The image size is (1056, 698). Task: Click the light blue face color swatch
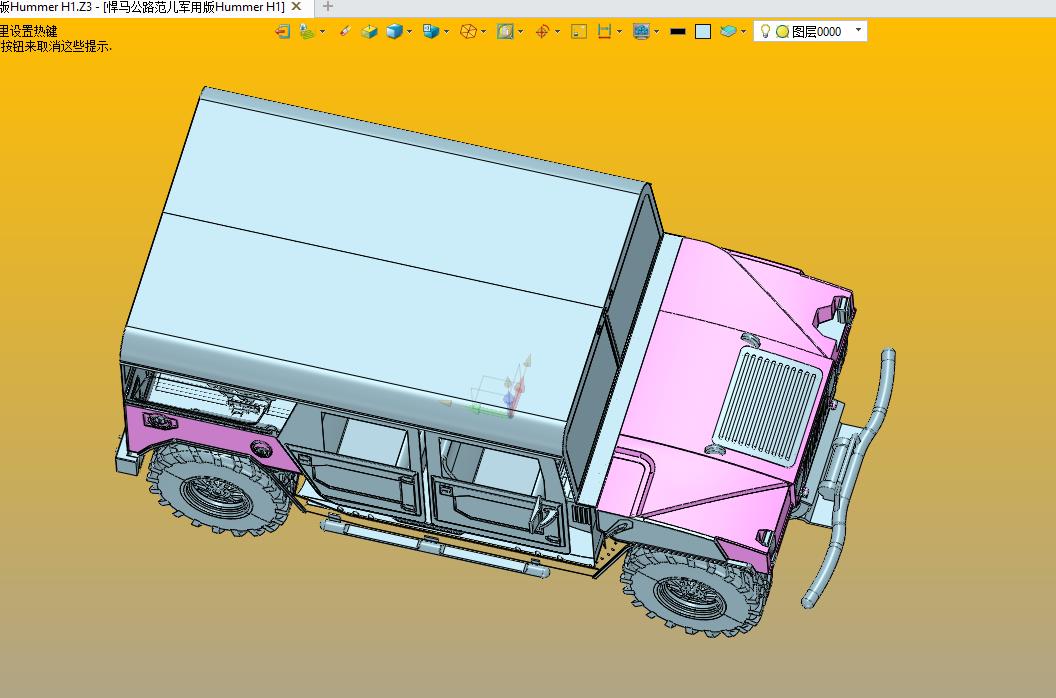tap(703, 32)
